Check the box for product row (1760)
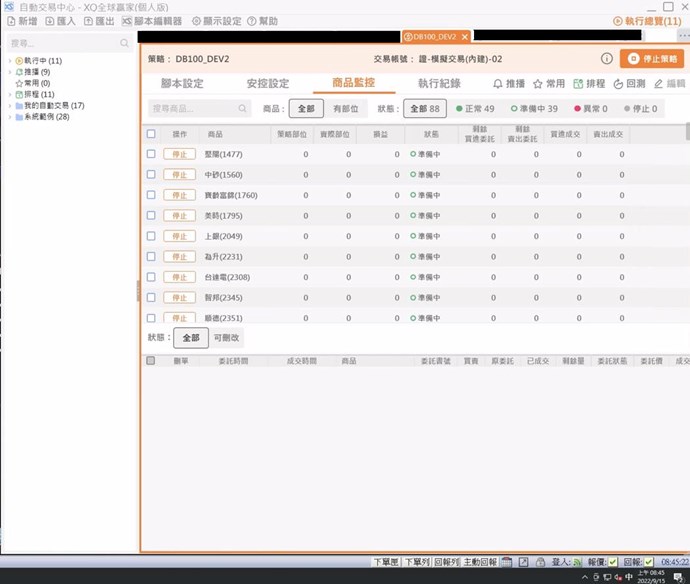The height and width of the screenshot is (584, 690). pyautogui.click(x=151, y=195)
